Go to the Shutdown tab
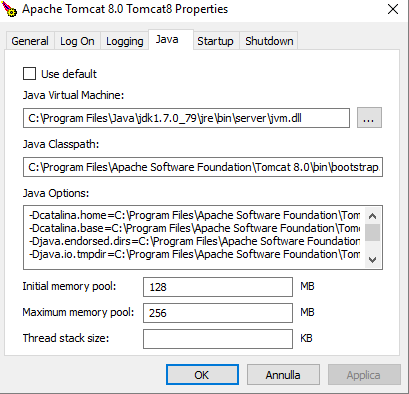 click(269, 41)
